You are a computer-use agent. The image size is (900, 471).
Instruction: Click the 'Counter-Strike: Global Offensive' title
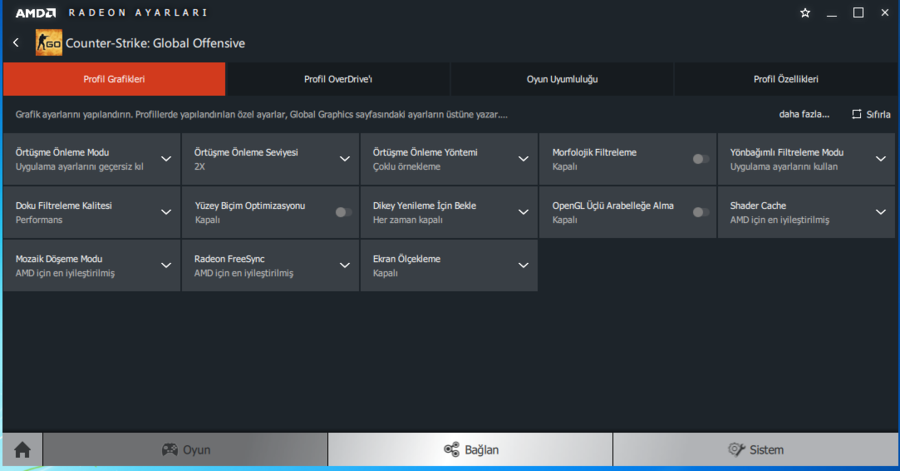155,43
